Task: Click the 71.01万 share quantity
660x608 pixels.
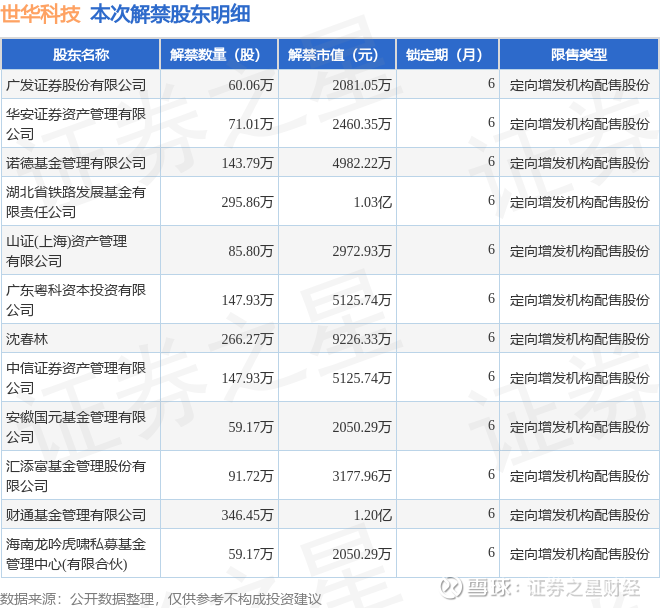Action: click(x=251, y=124)
